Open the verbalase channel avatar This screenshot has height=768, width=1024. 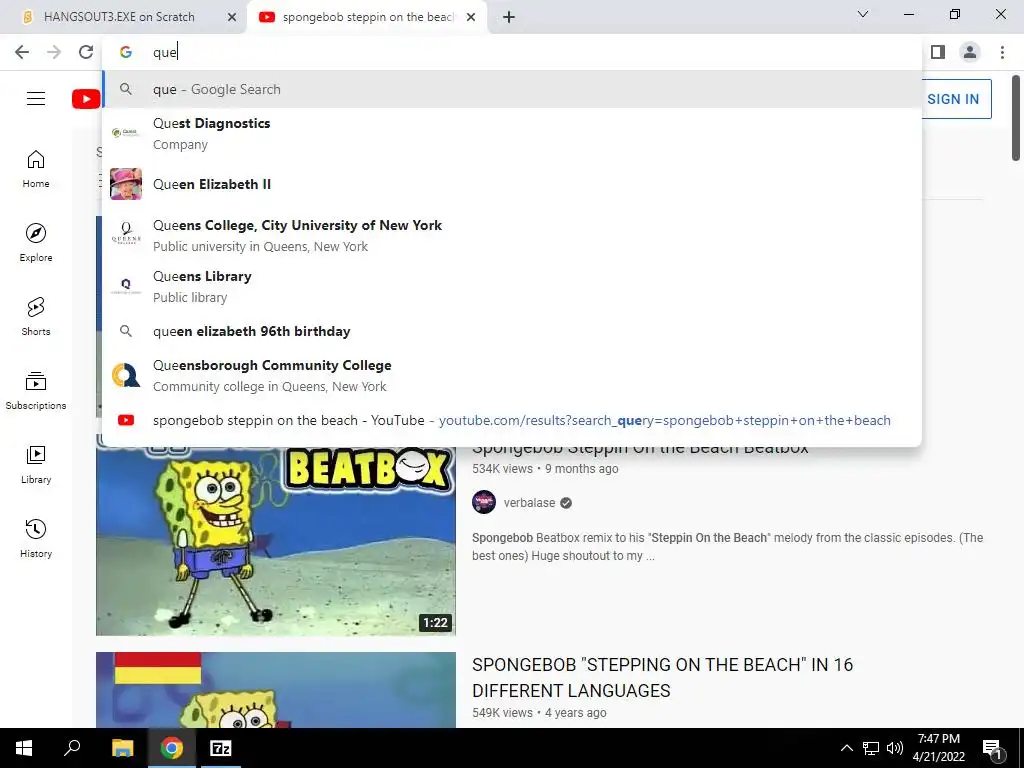point(484,502)
